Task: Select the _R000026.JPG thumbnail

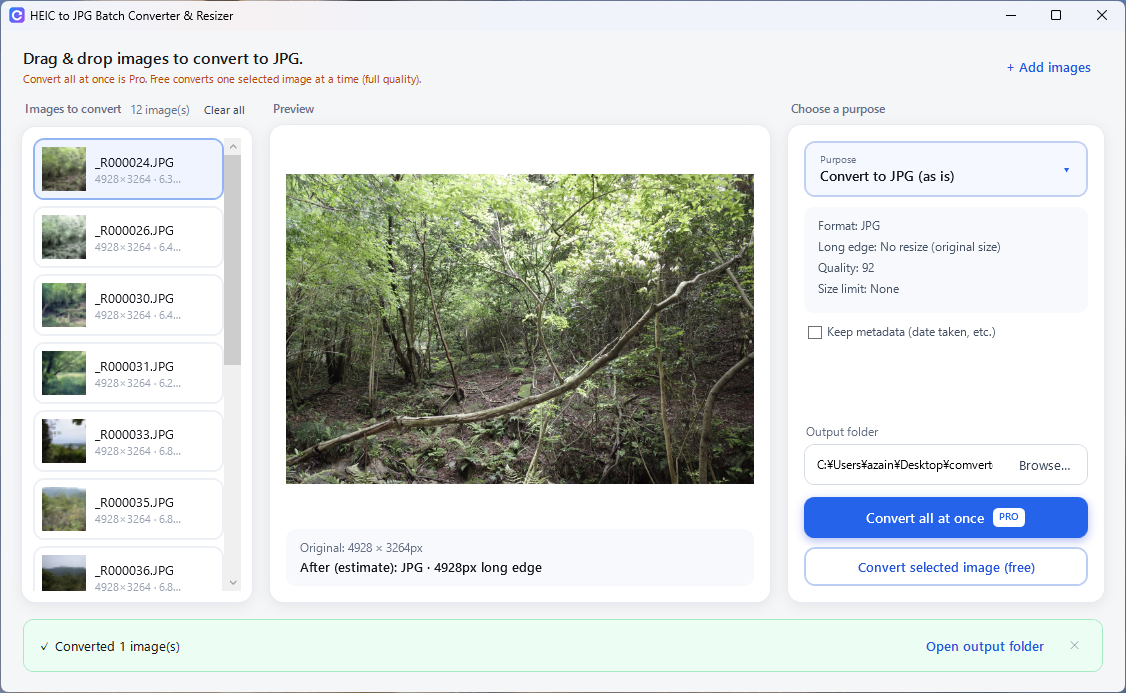Action: 64,237
